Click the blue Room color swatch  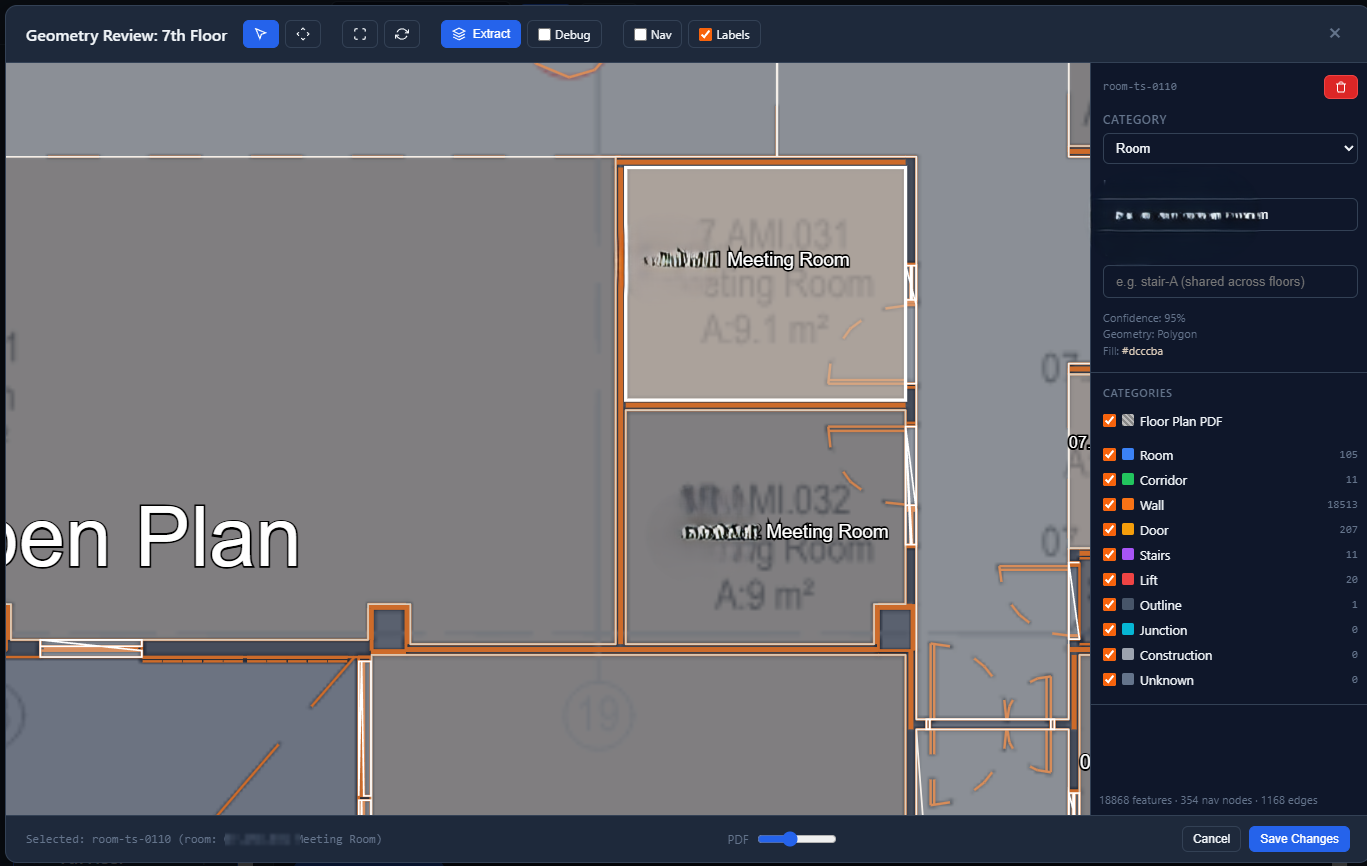point(1128,455)
